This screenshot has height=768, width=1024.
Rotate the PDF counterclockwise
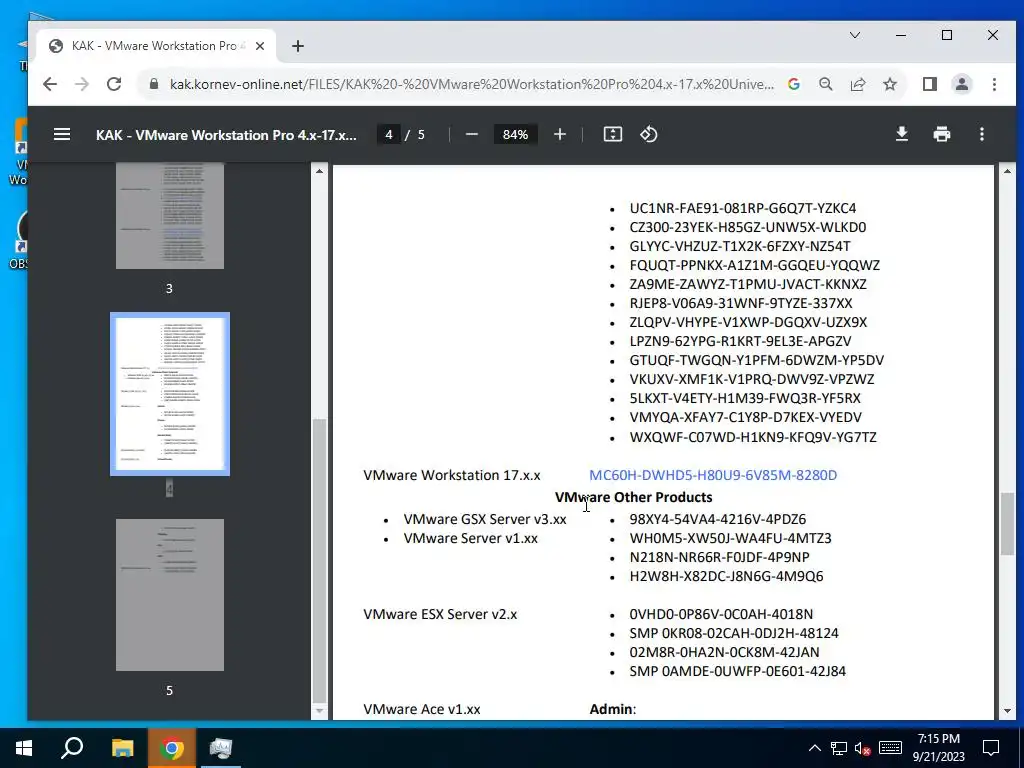648,135
